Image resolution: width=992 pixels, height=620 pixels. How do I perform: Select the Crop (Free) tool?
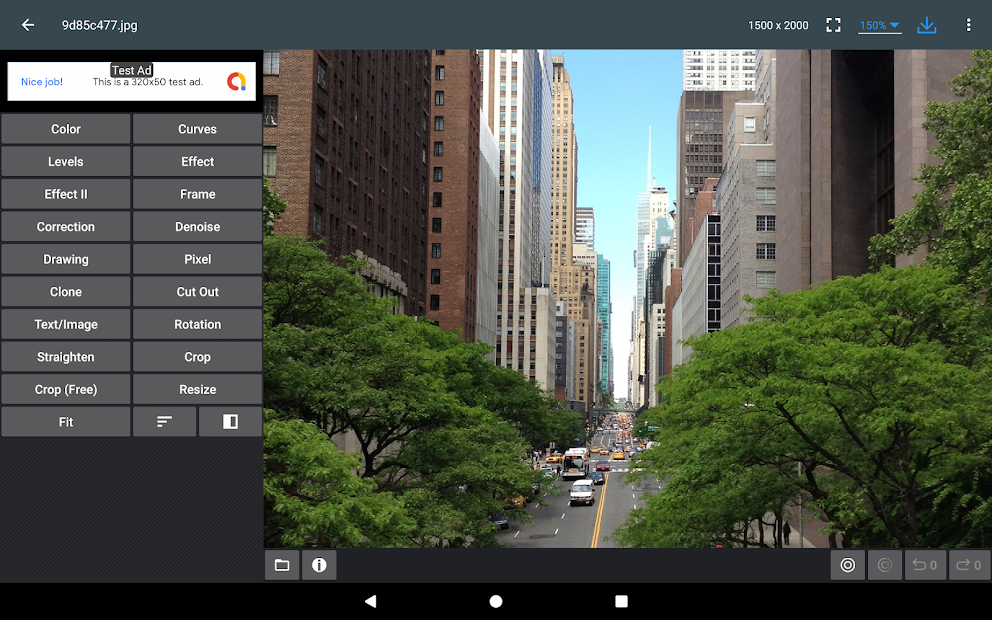[x=65, y=389]
